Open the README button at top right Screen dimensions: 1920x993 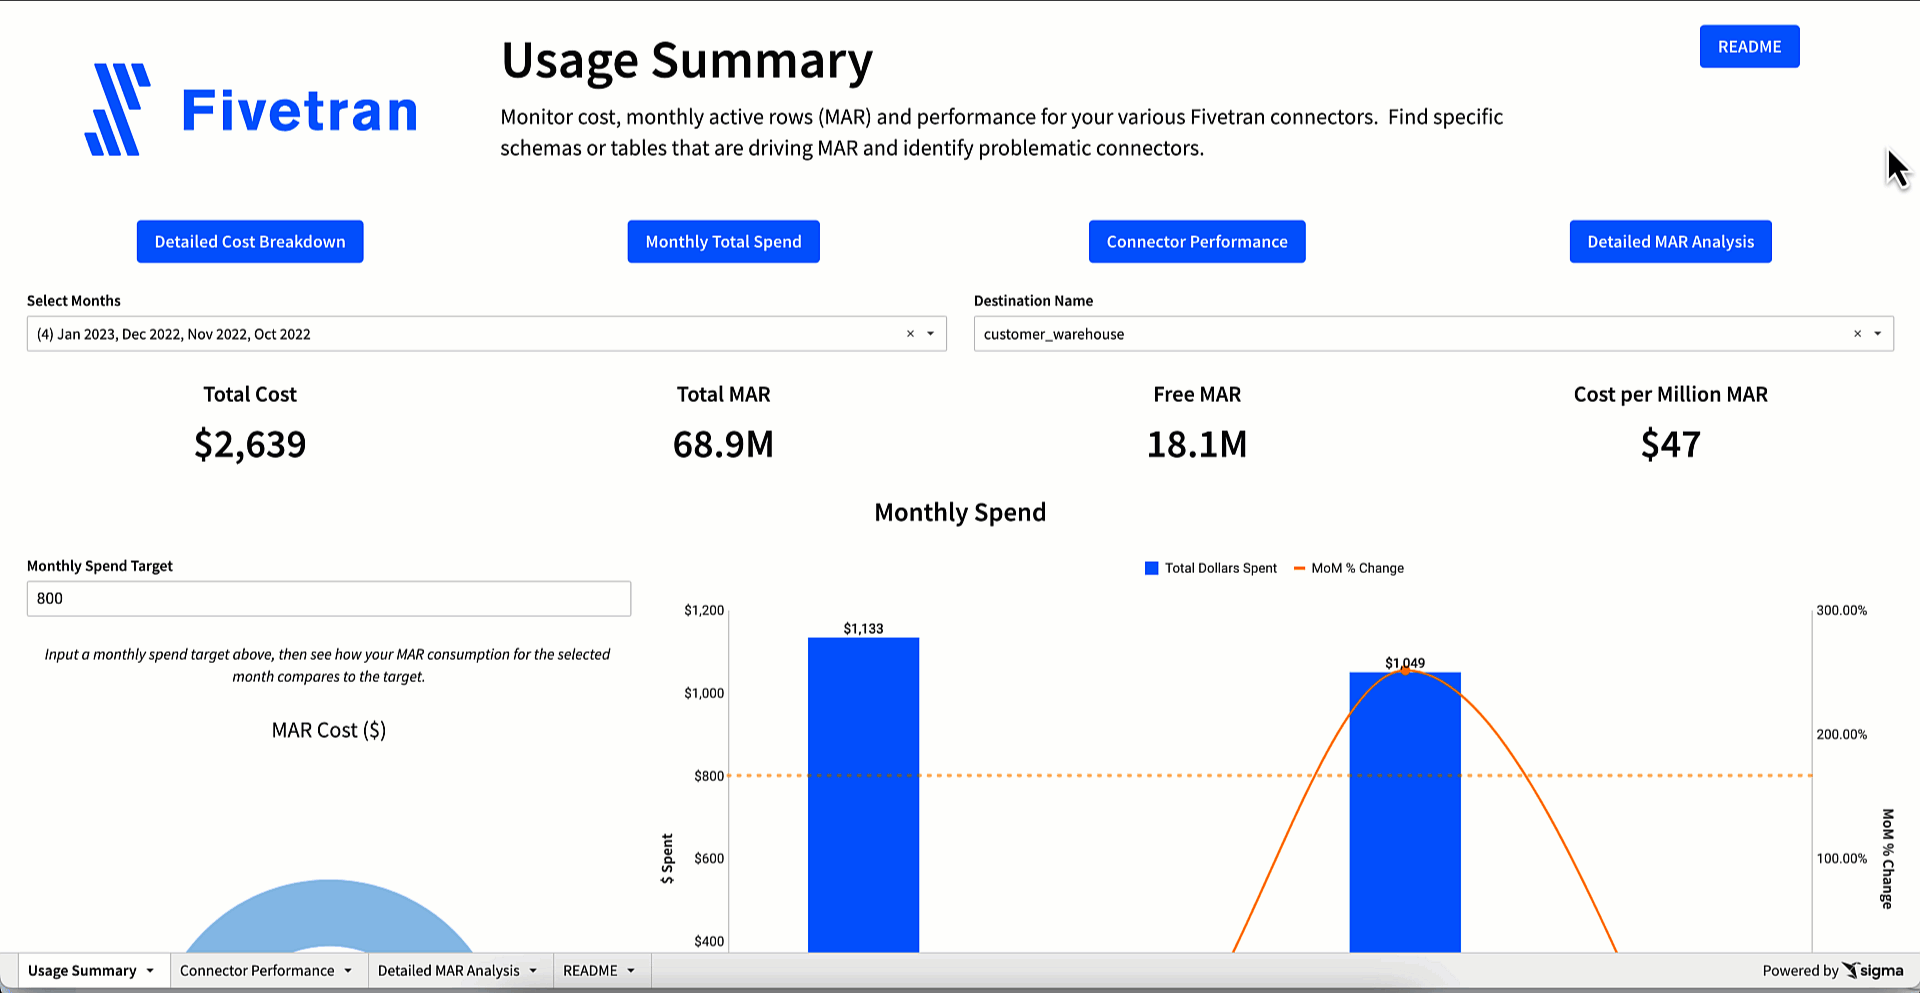1749,47
